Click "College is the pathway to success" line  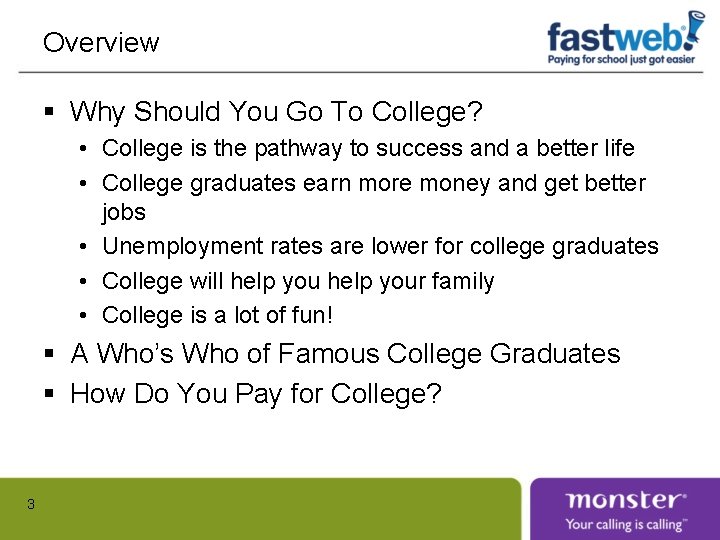(368, 149)
